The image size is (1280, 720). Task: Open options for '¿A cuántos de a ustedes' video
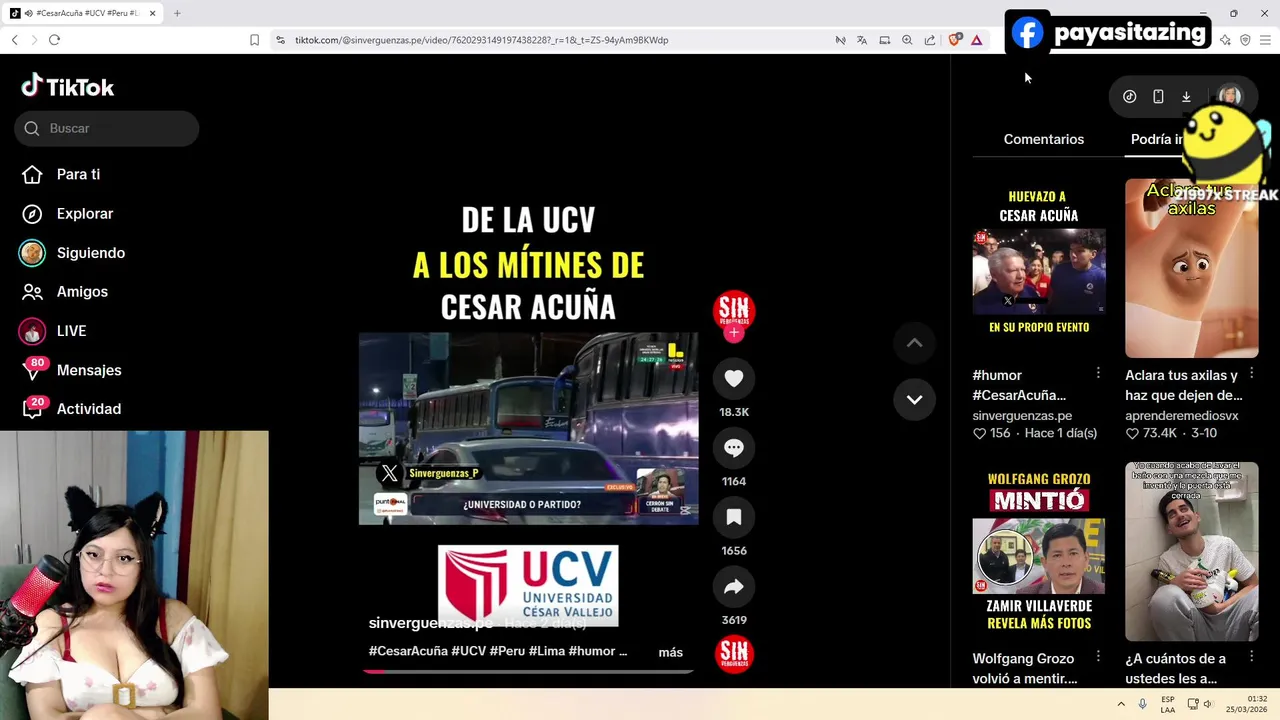tap(1251, 657)
